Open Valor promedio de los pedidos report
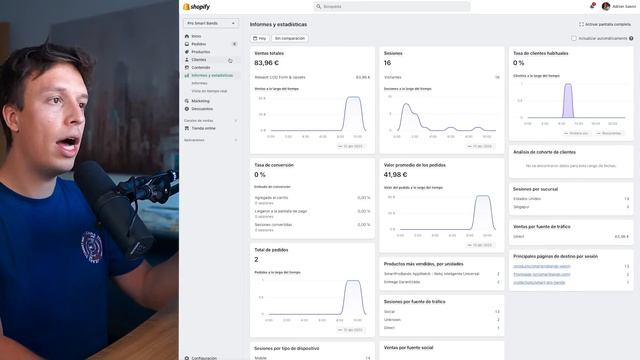The width and height of the screenshot is (640, 360). (x=415, y=165)
